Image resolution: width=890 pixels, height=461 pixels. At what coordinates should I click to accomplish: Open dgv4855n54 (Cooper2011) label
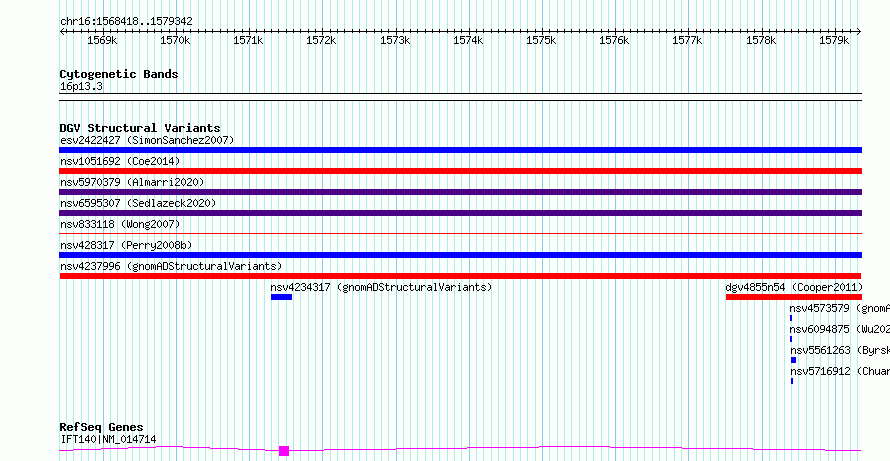point(794,287)
